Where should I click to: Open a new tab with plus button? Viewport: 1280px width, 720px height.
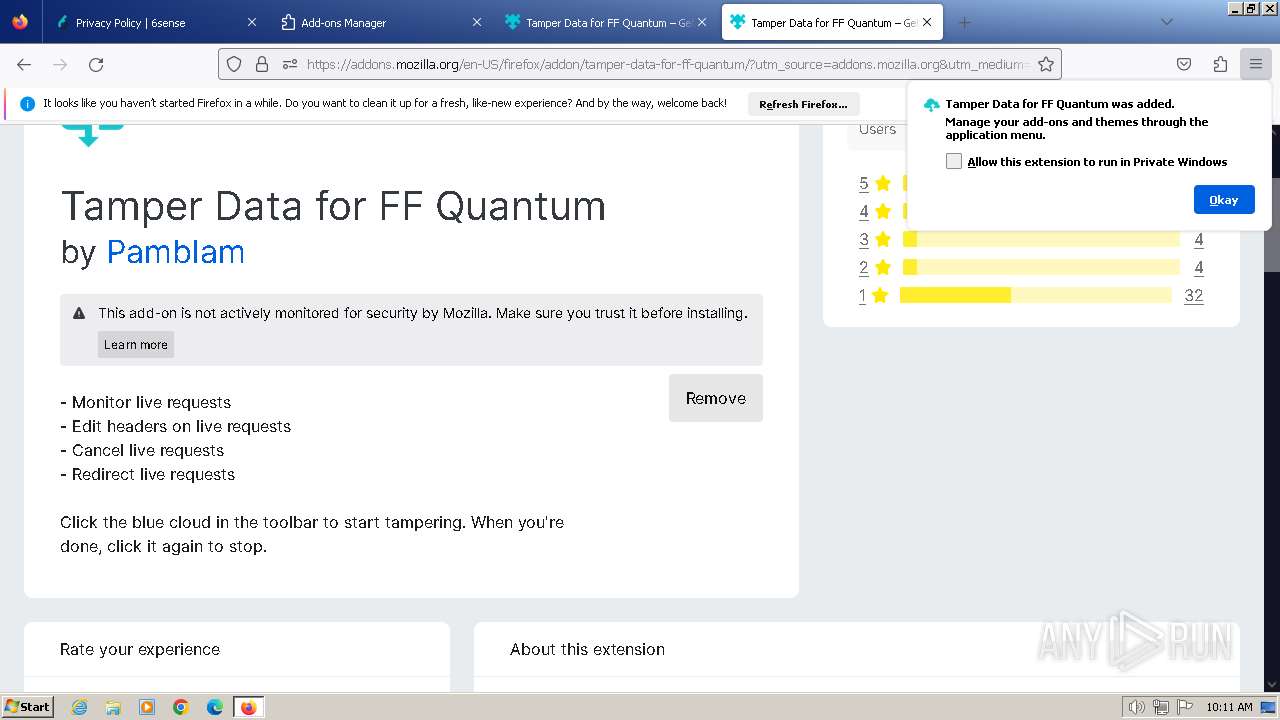click(964, 22)
